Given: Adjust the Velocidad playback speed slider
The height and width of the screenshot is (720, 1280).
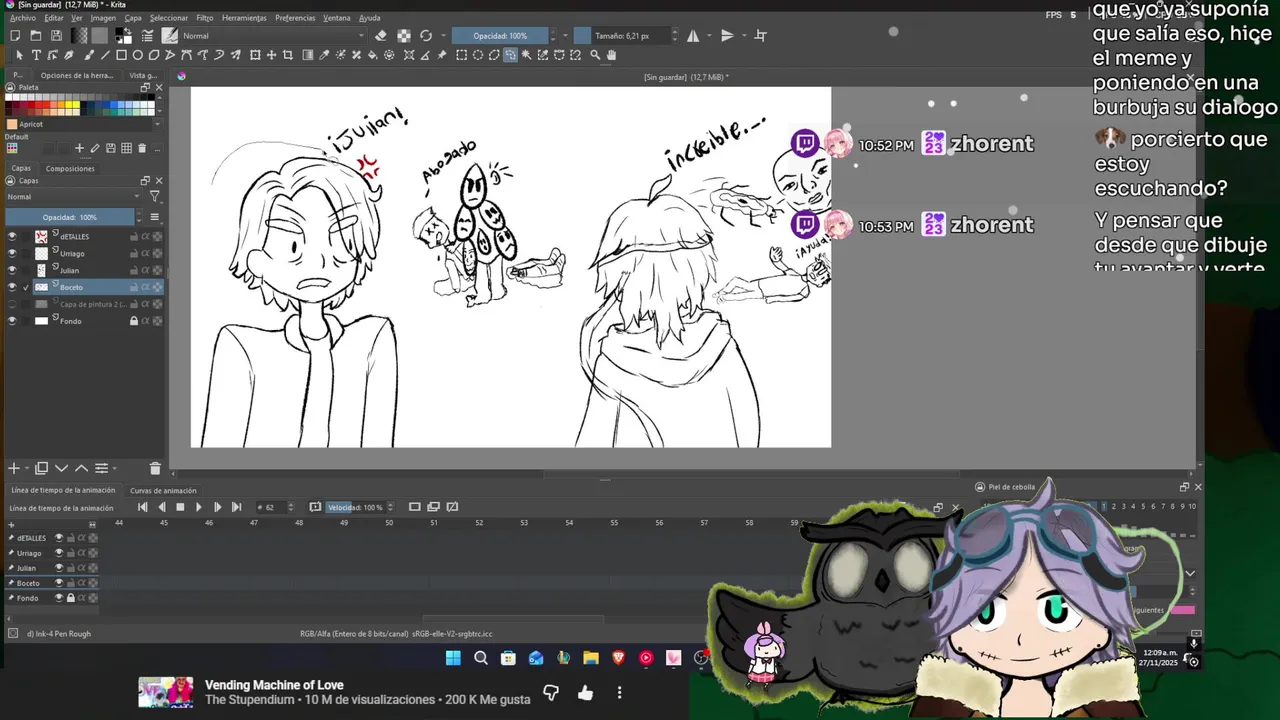Looking at the screenshot, I should (355, 507).
